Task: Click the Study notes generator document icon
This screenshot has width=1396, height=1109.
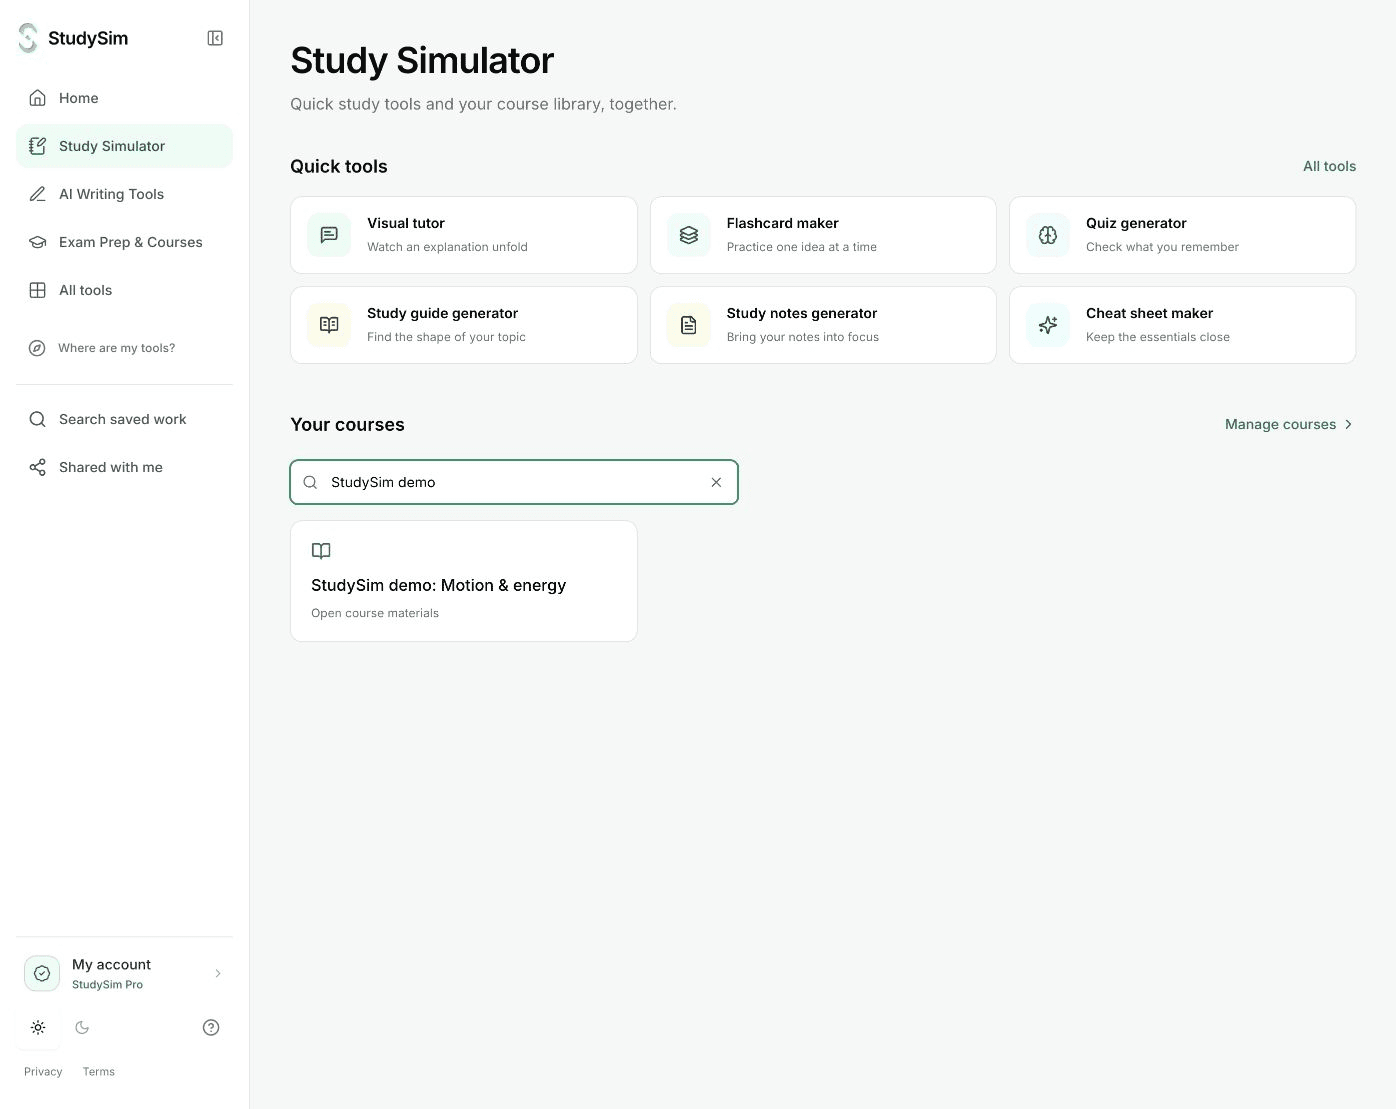Action: 689,325
